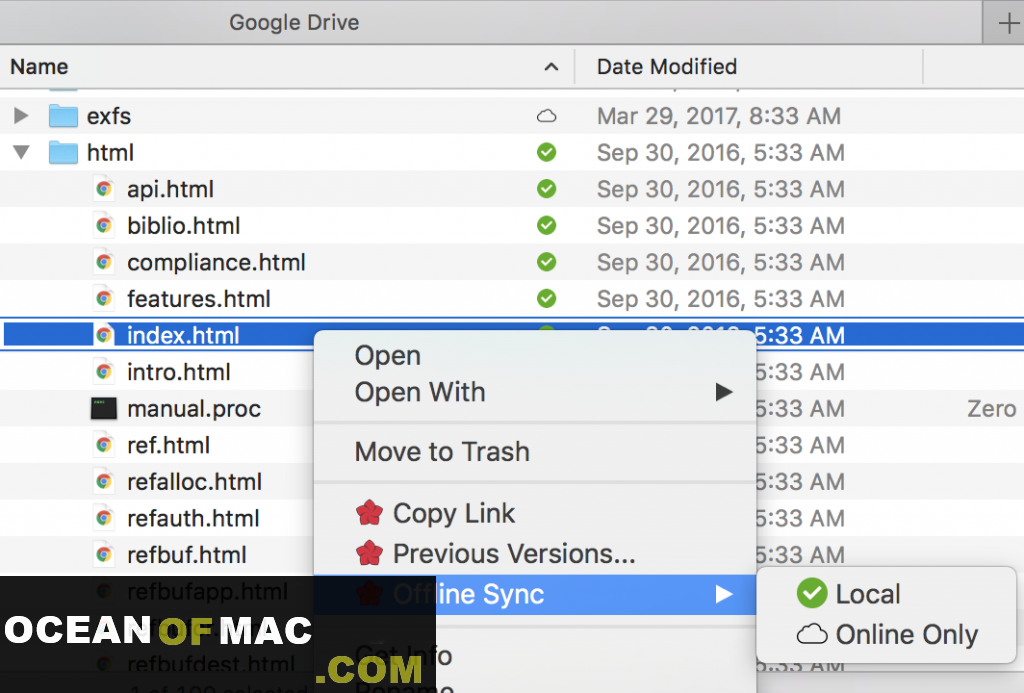The width and height of the screenshot is (1024, 693).
Task: Click the Chrome icon beside features.html
Action: 103,299
